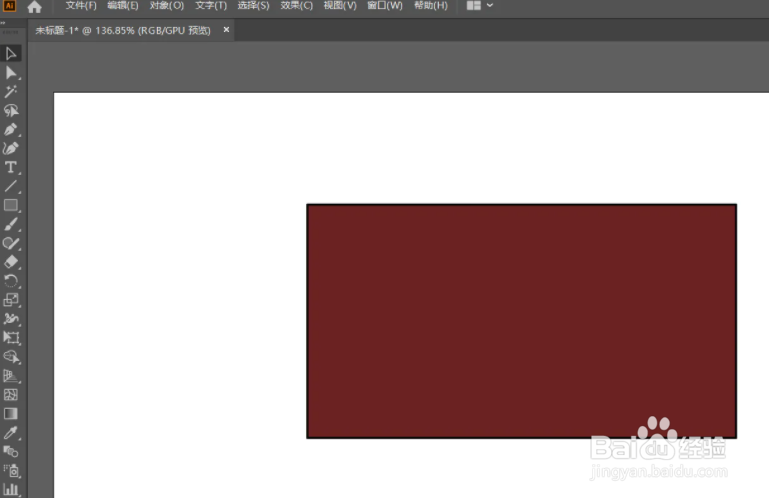769x498 pixels.
Task: Click the Ai application logo
Action: 9,6
